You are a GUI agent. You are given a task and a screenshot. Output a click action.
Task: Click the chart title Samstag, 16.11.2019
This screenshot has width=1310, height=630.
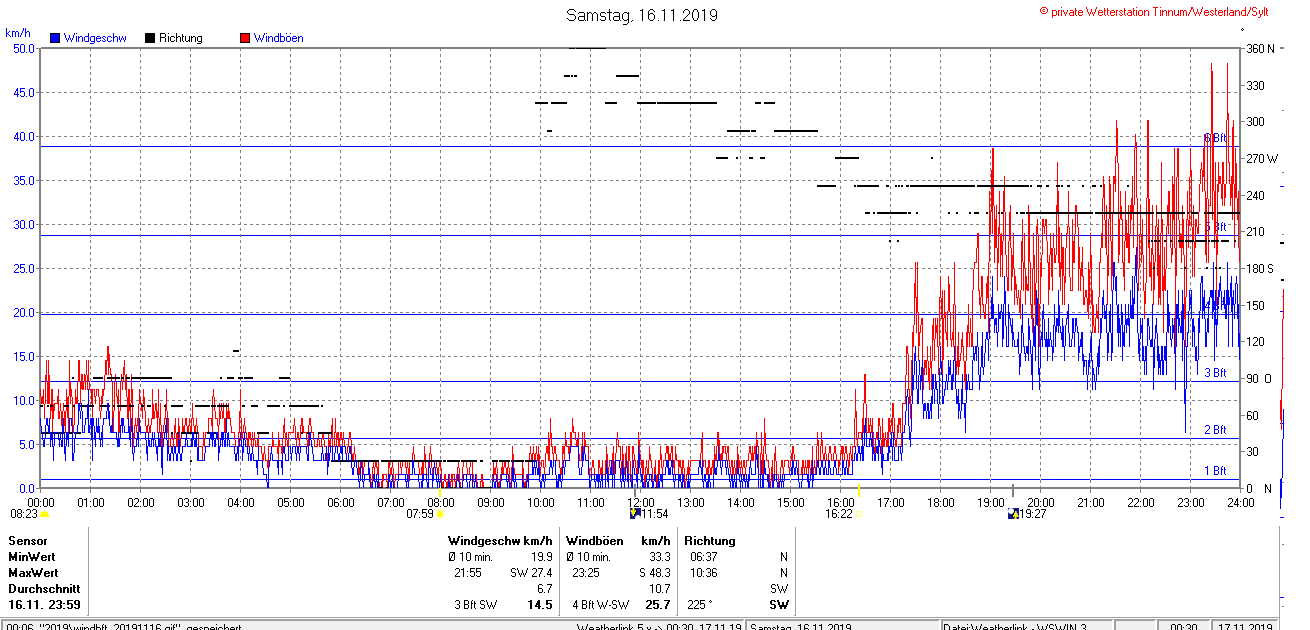coord(642,15)
